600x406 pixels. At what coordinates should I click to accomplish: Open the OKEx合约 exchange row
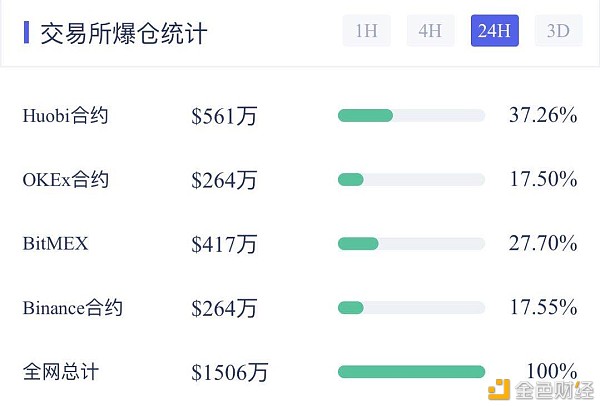tap(65, 180)
